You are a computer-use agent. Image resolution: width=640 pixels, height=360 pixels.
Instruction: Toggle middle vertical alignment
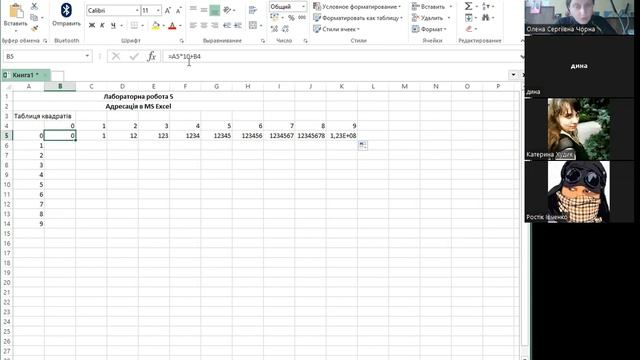point(204,10)
